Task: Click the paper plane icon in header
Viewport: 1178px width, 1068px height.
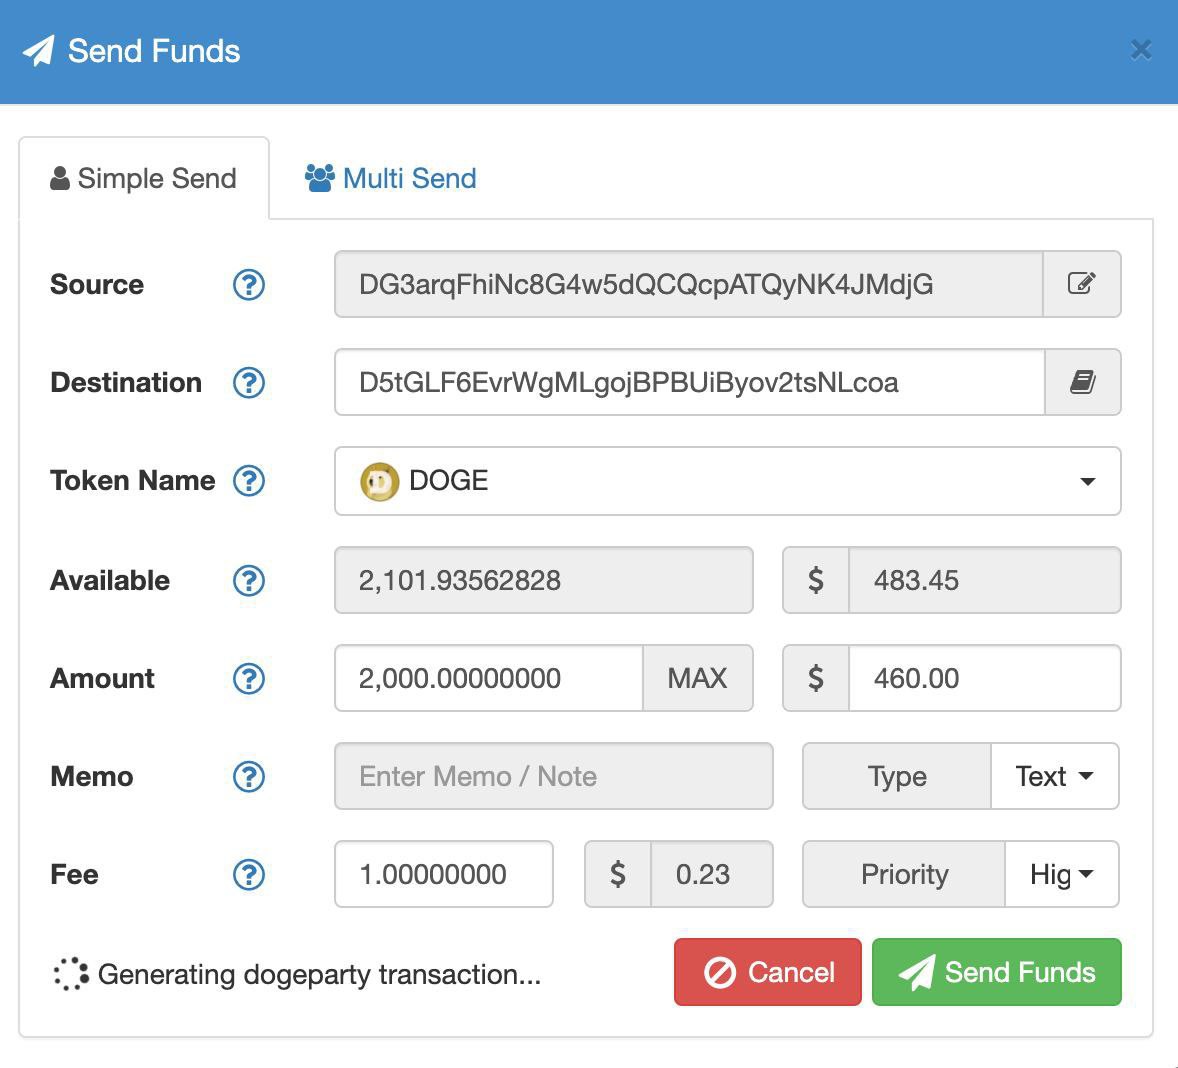Action: click(x=38, y=51)
